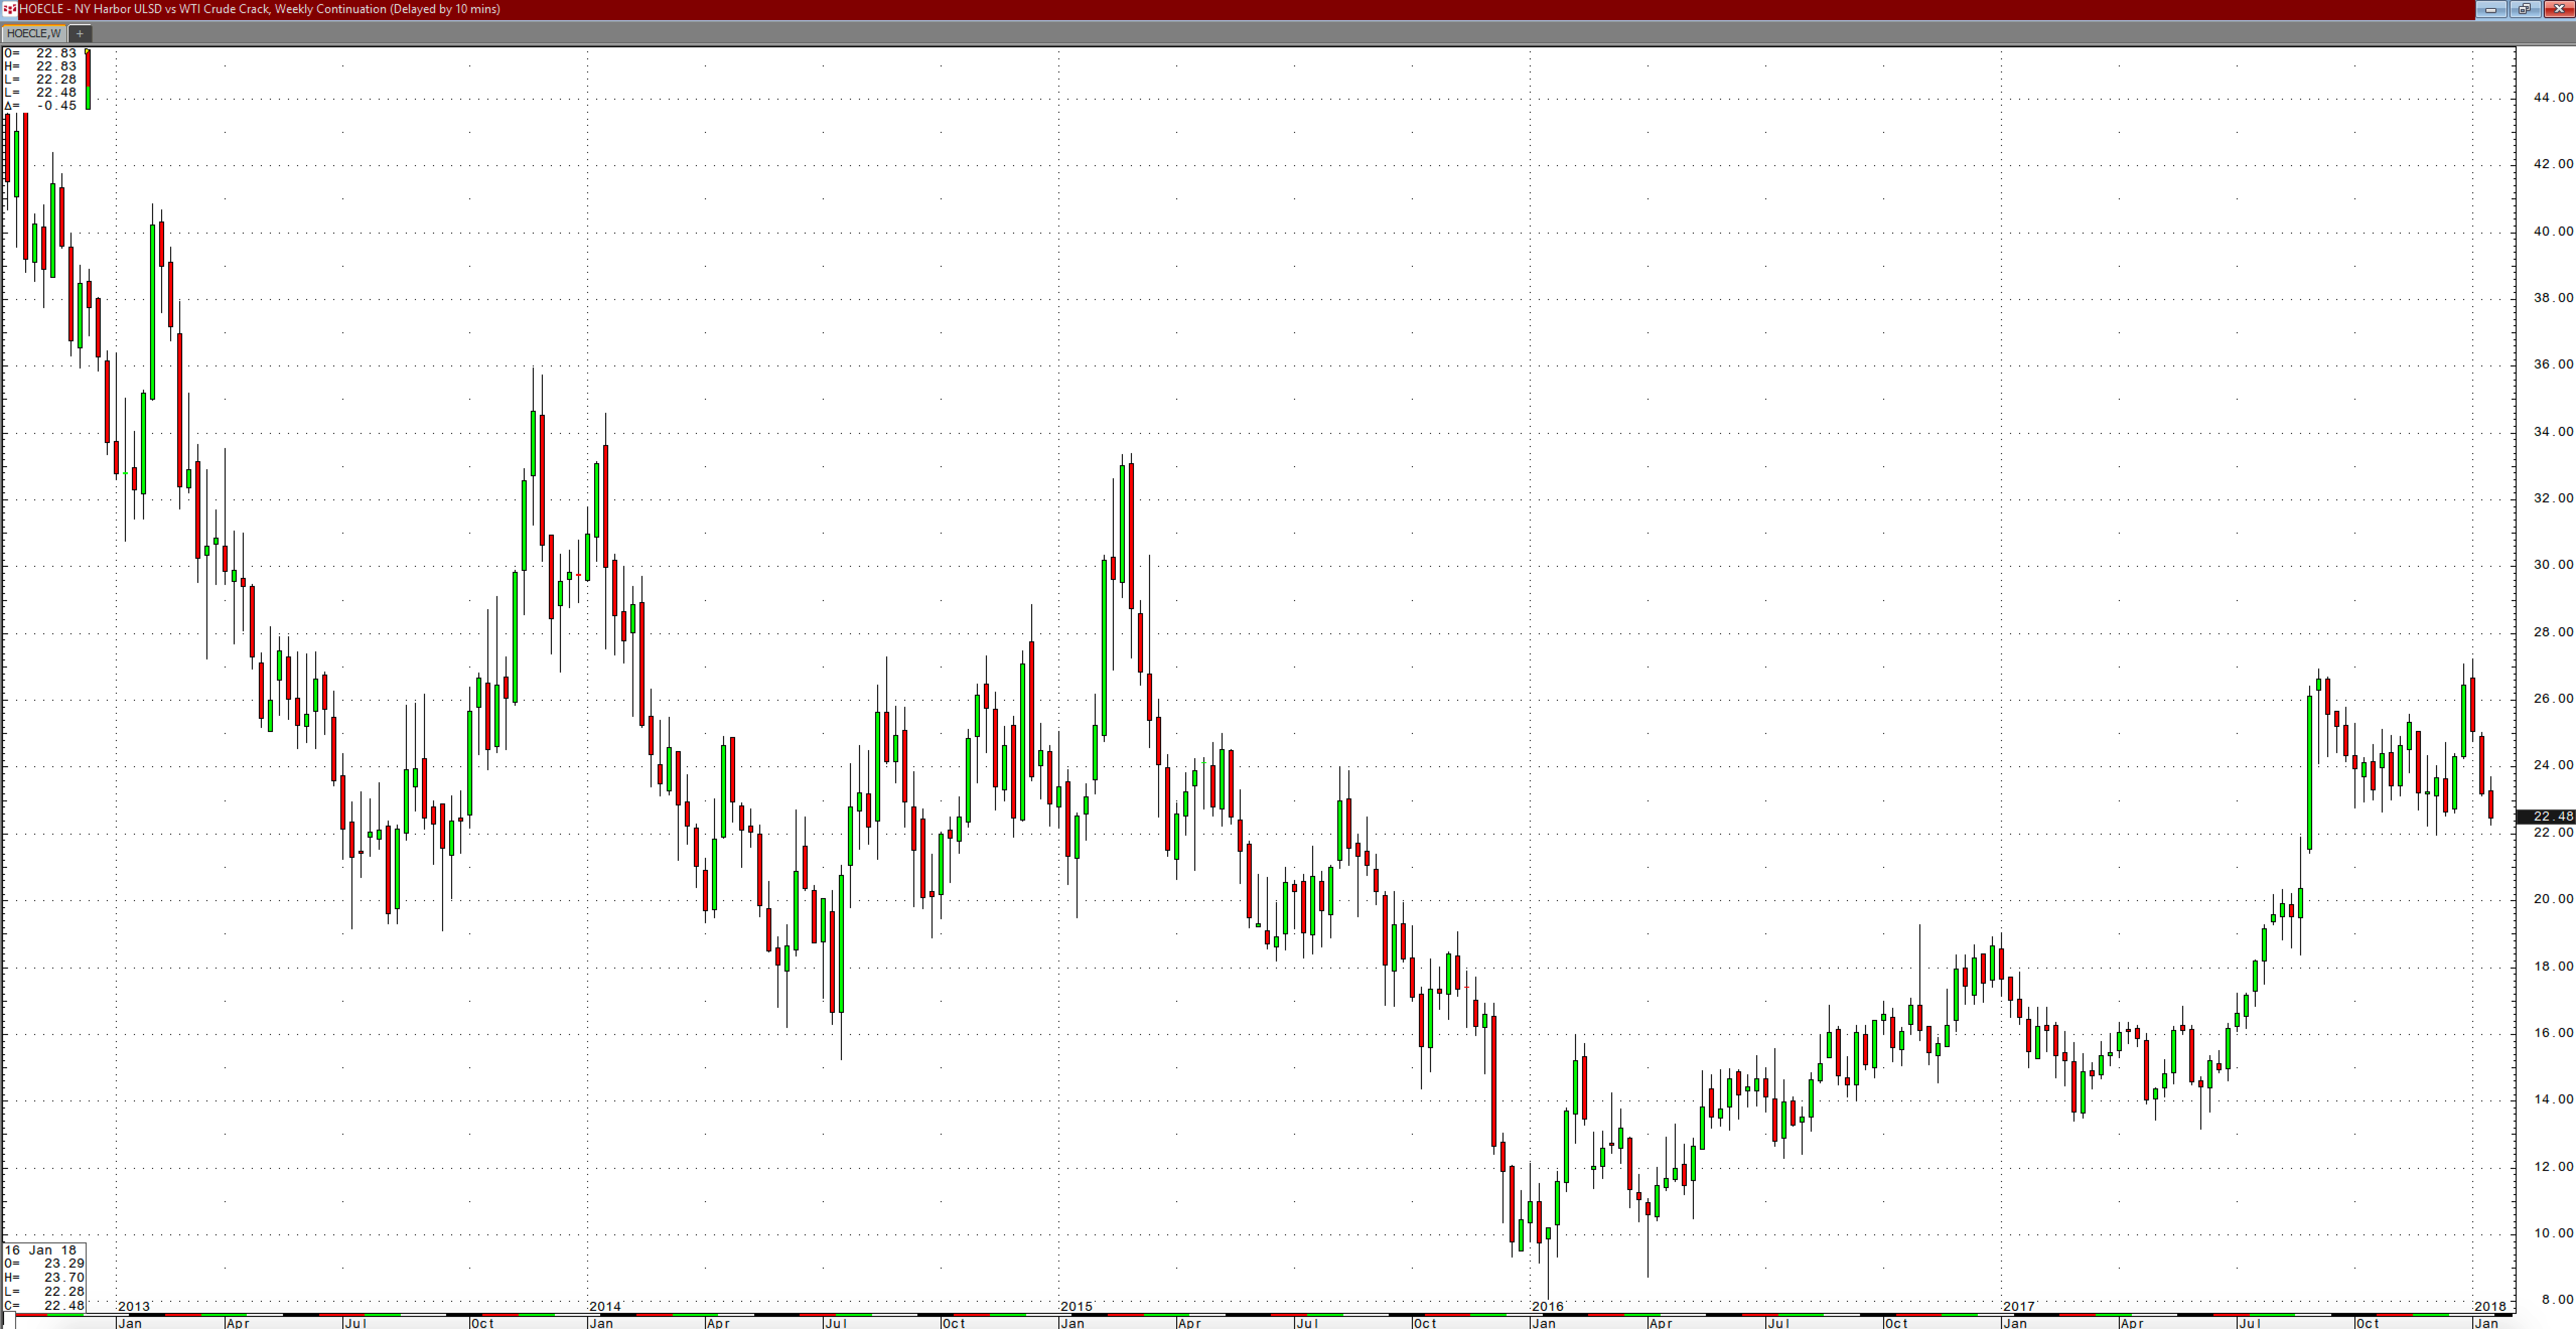
Task: Click the 2013 year label on time axis
Action: click(134, 1306)
